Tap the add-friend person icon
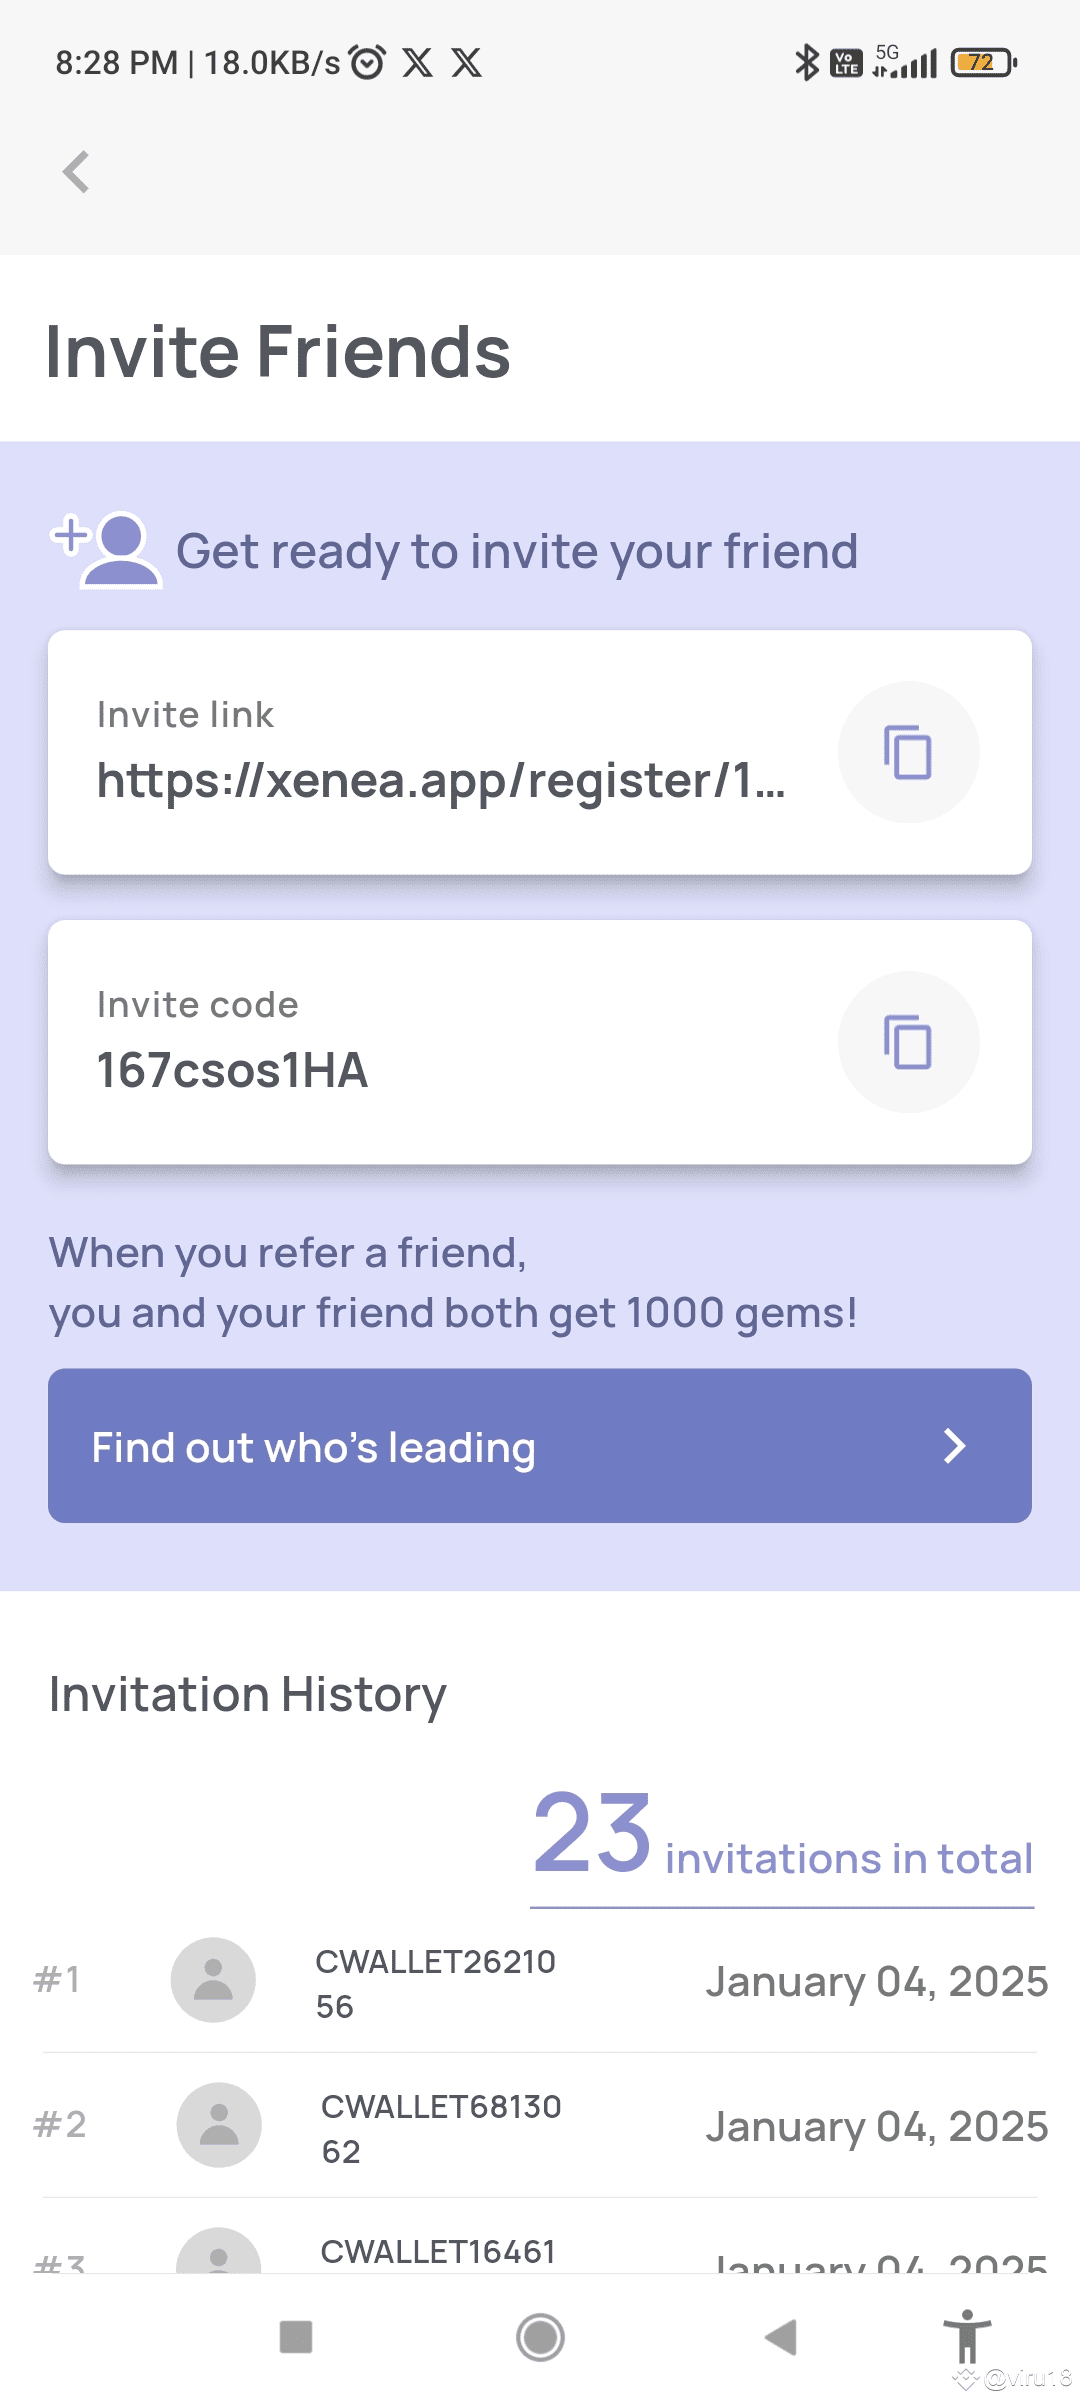This screenshot has height=2400, width=1080. [108, 550]
